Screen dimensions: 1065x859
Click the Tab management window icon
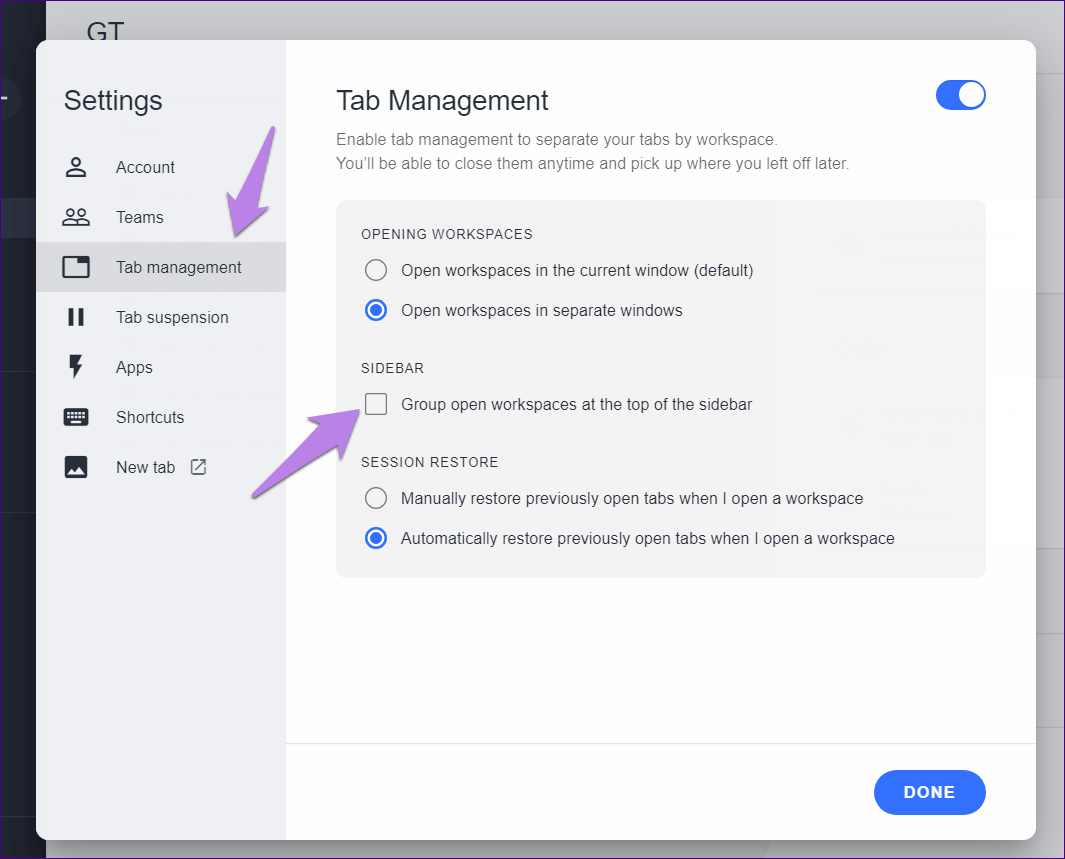click(75, 267)
